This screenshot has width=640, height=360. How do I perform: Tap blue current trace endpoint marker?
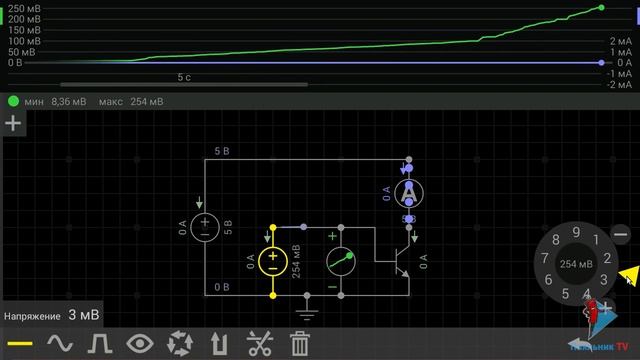[x=601, y=62]
